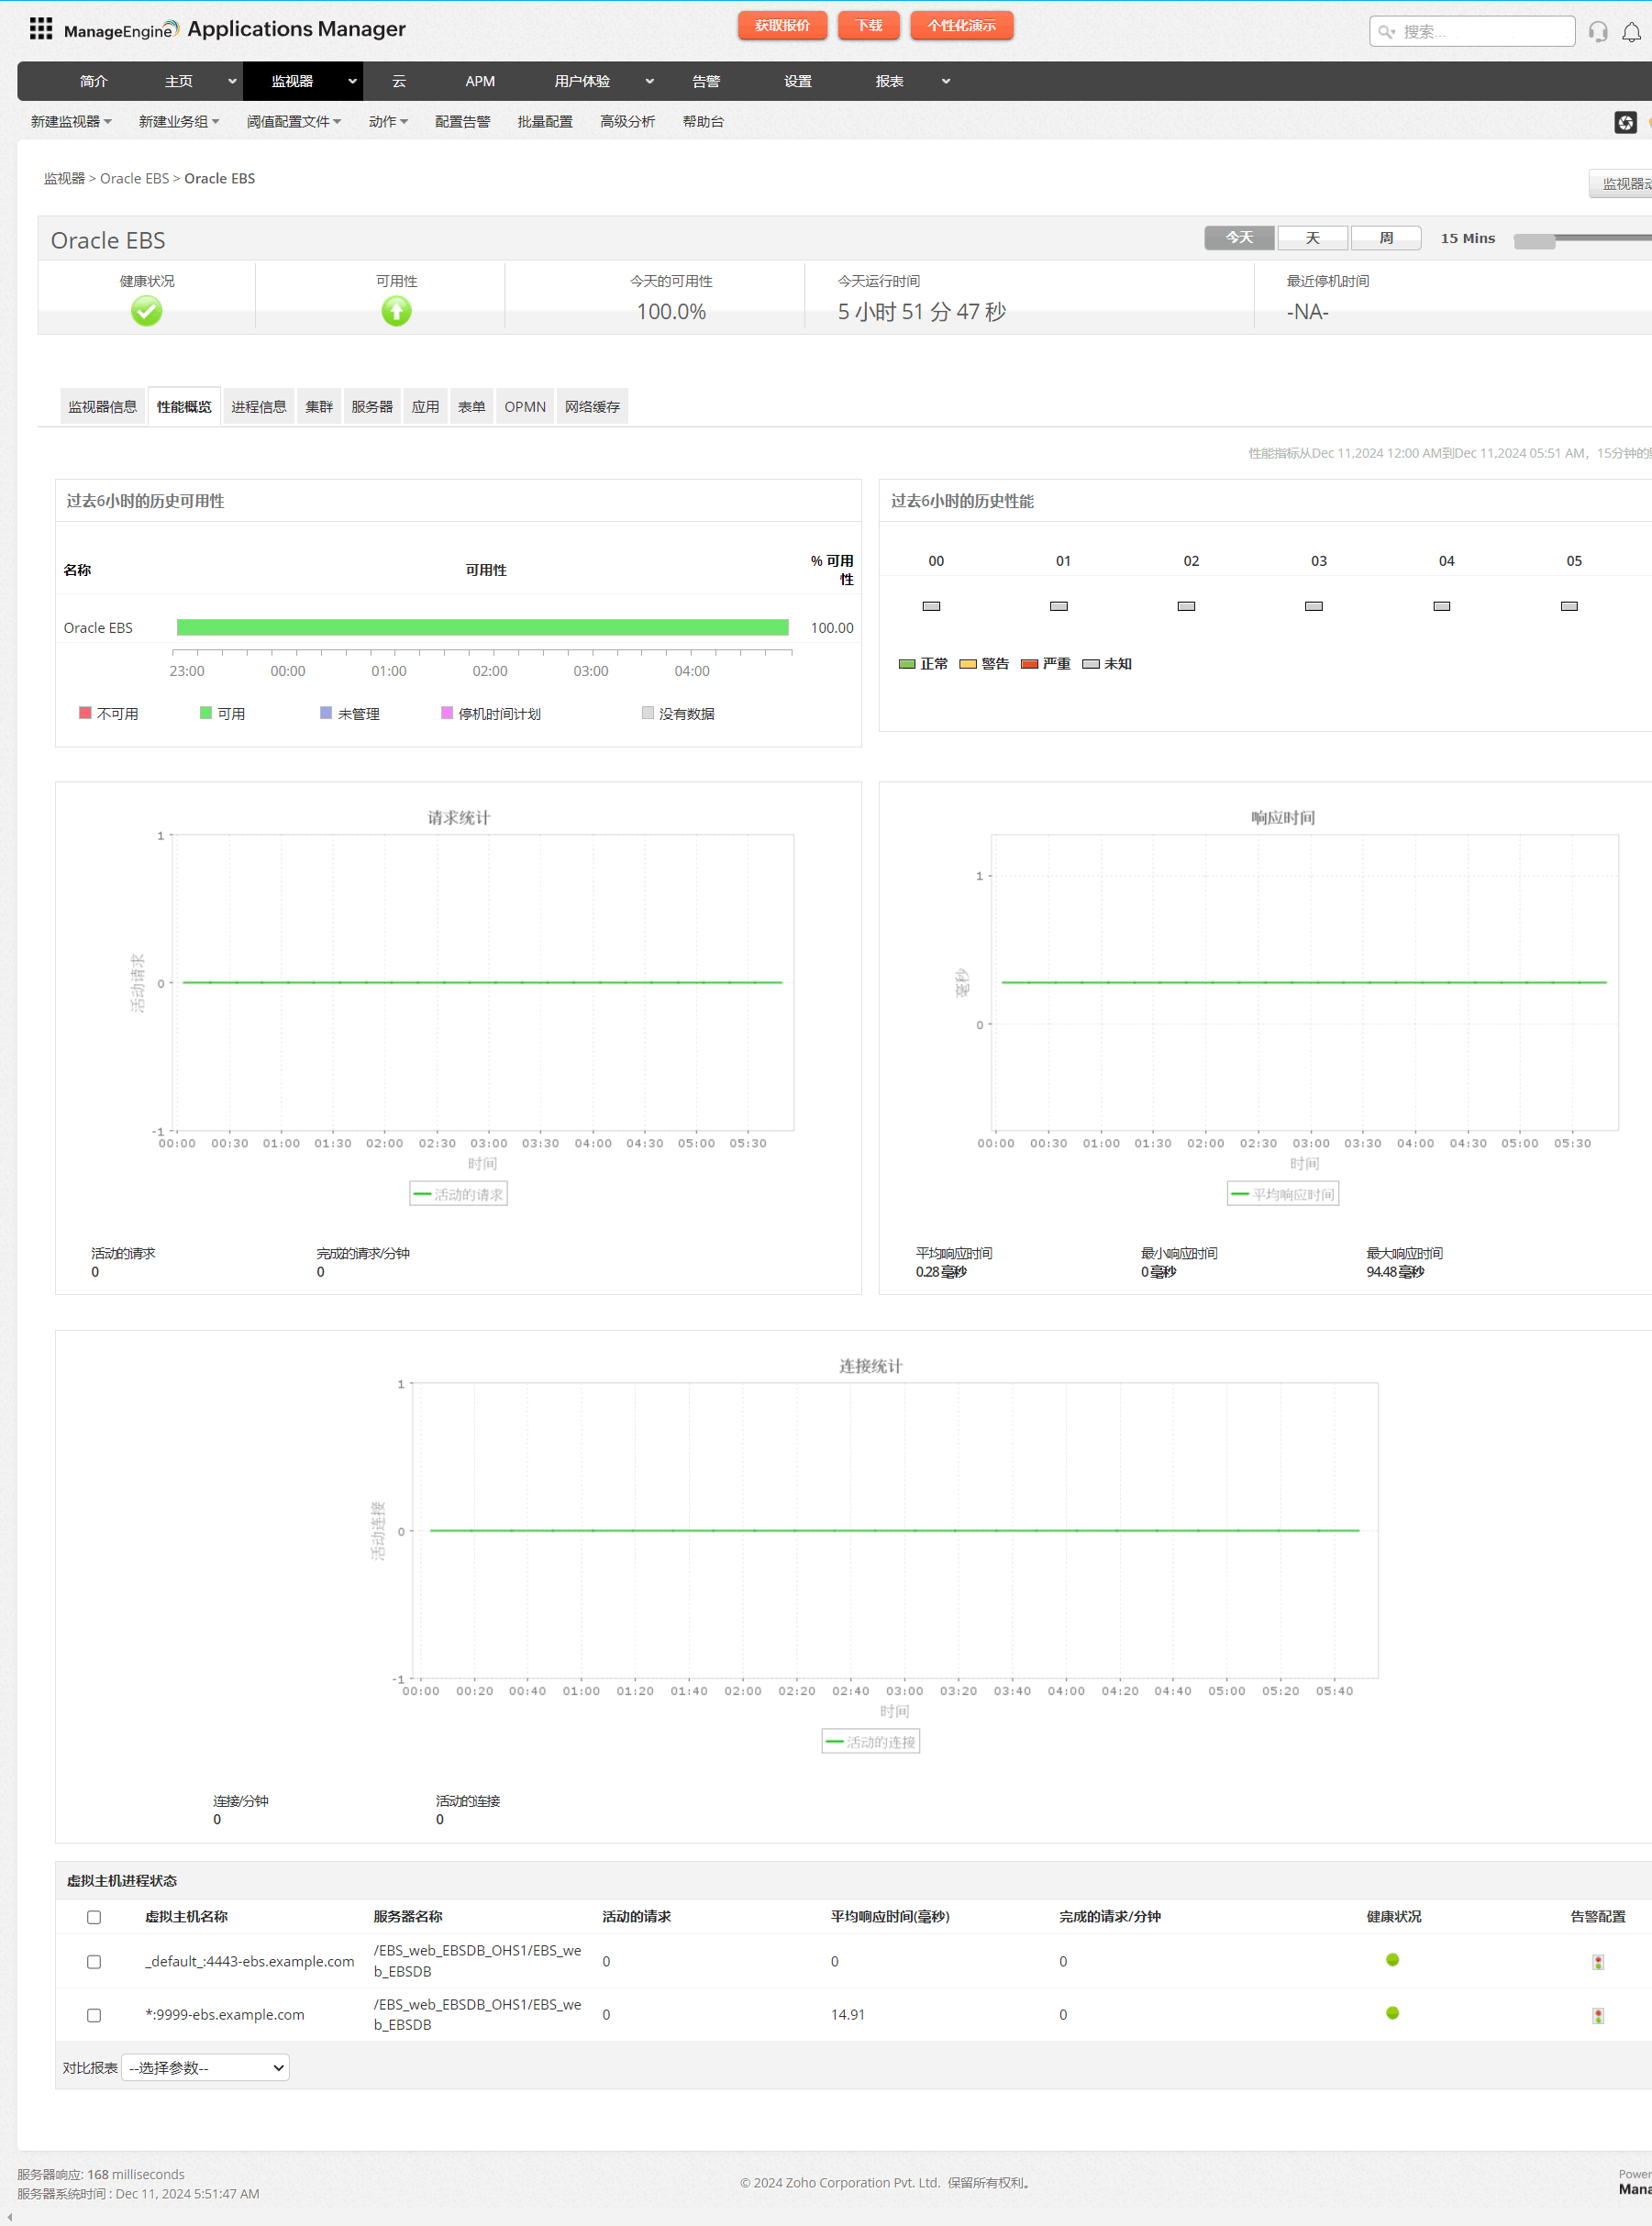Switch to the 应用 tab

coord(425,406)
